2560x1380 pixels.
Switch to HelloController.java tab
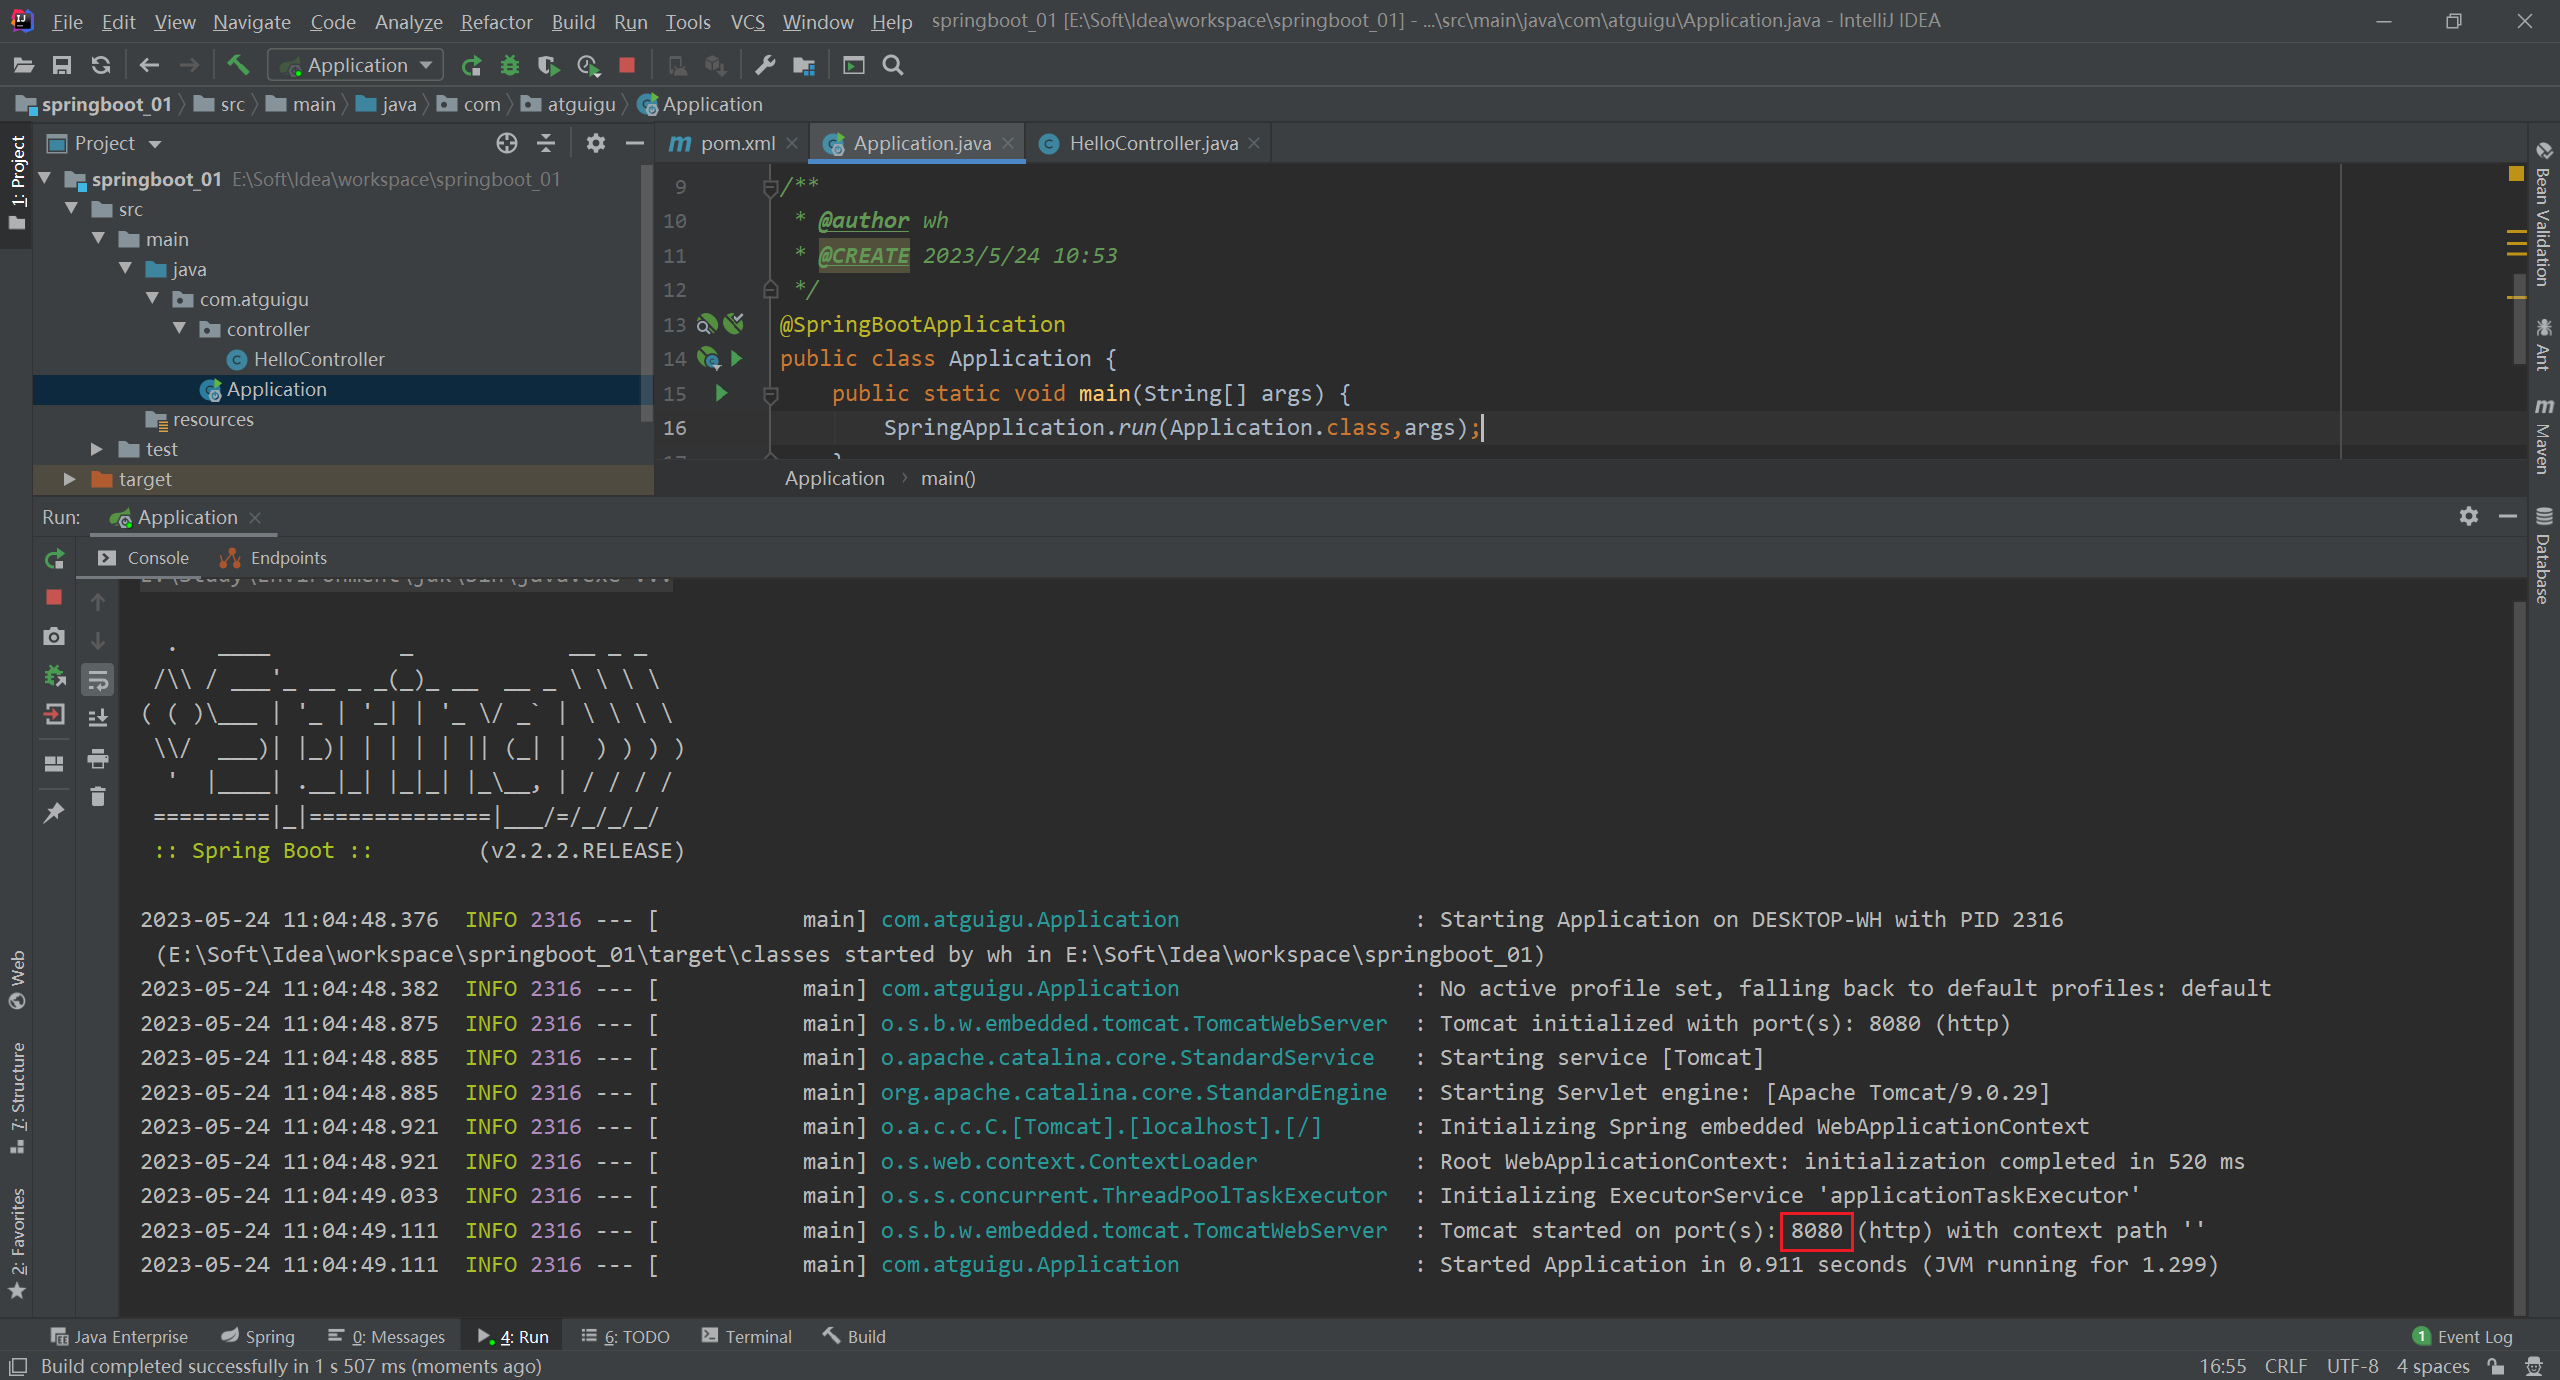coord(1152,143)
